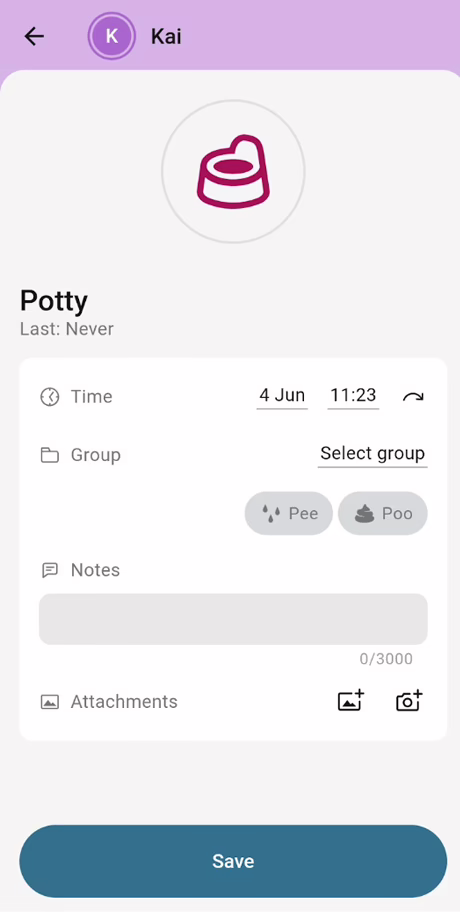Open date picker showing 4 Jun
This screenshot has width=460, height=912.
click(282, 396)
